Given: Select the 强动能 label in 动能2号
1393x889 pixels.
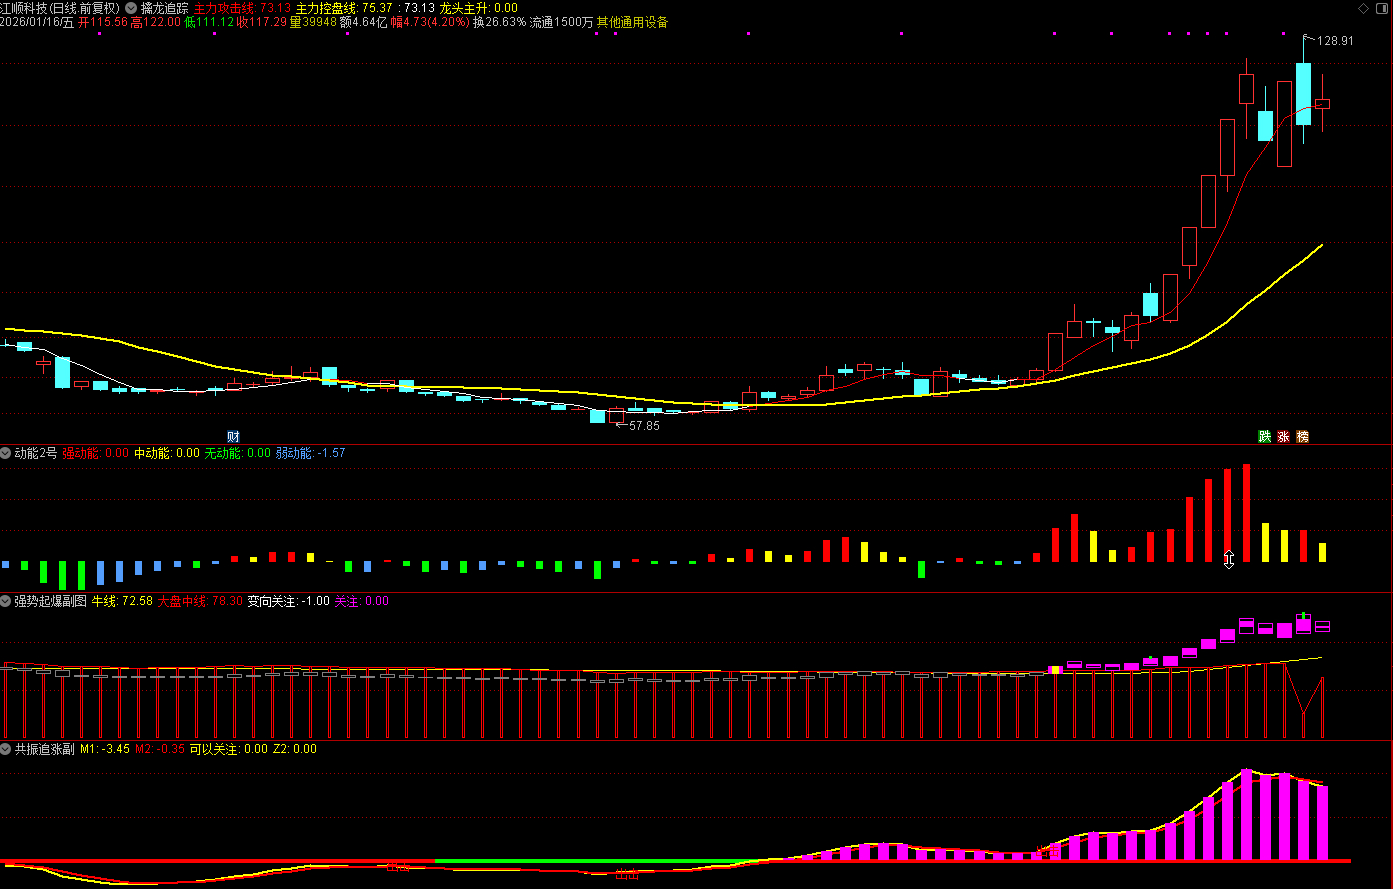Looking at the screenshot, I should (x=81, y=453).
